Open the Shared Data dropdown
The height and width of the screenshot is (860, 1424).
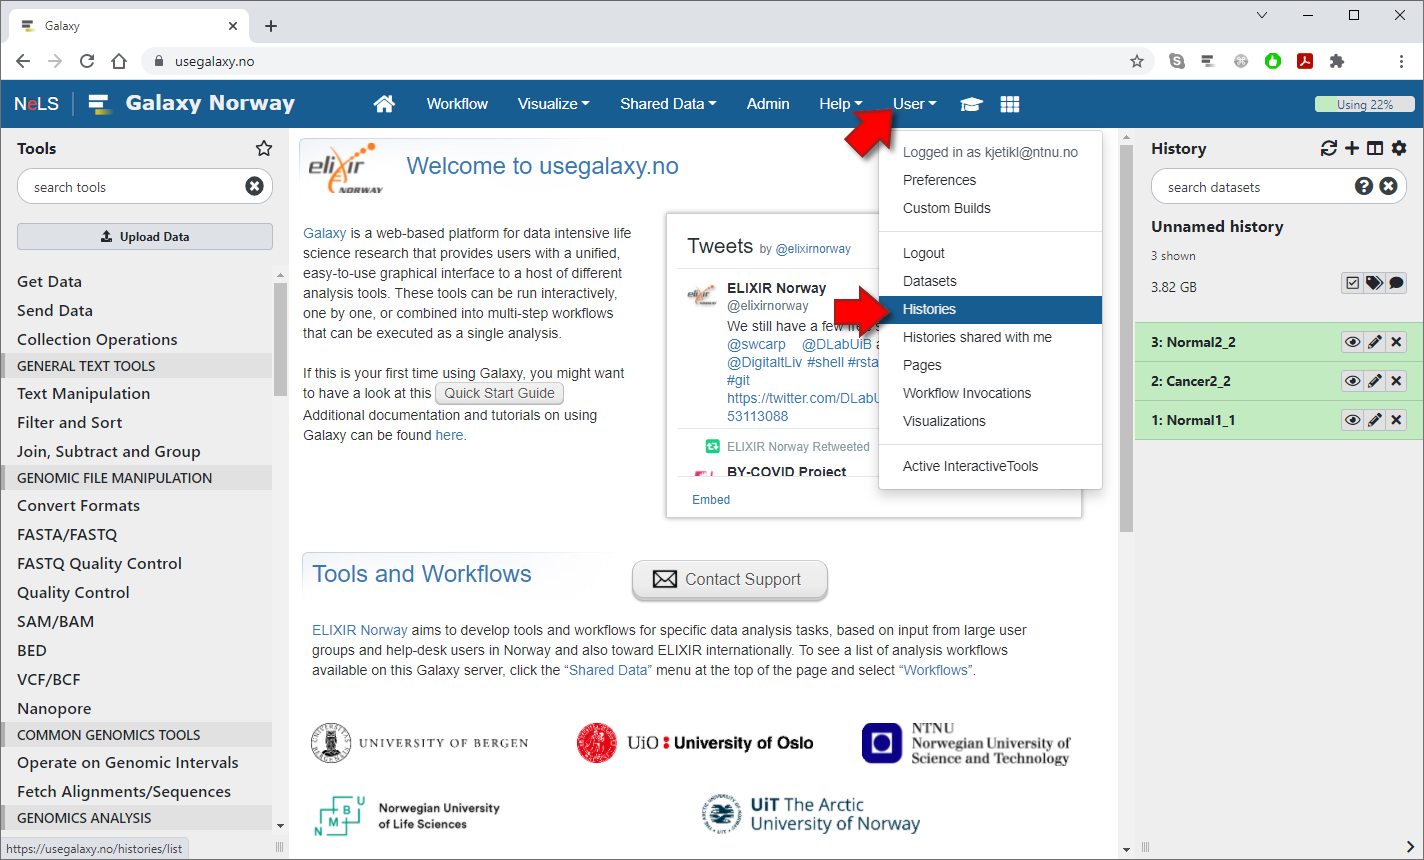coord(667,104)
